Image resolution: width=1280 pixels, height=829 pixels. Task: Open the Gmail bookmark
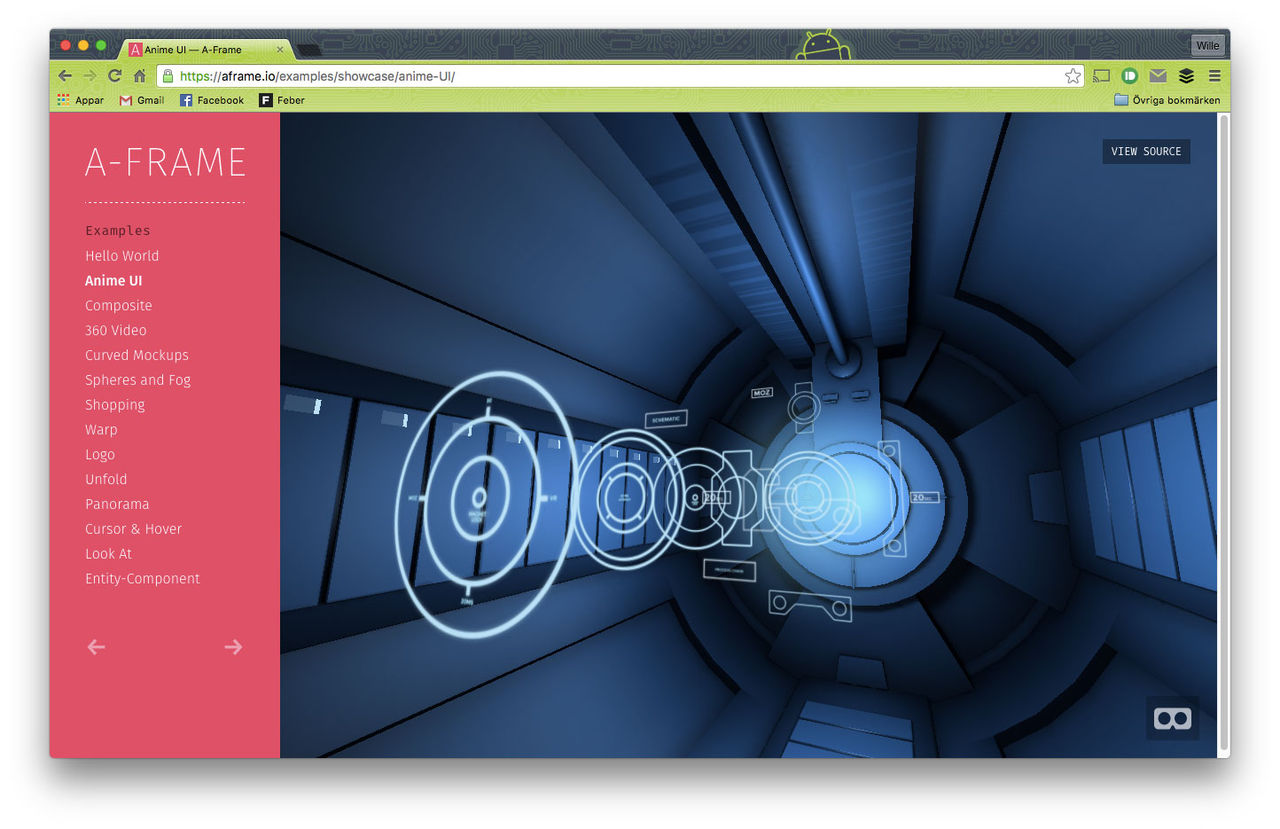coord(141,100)
